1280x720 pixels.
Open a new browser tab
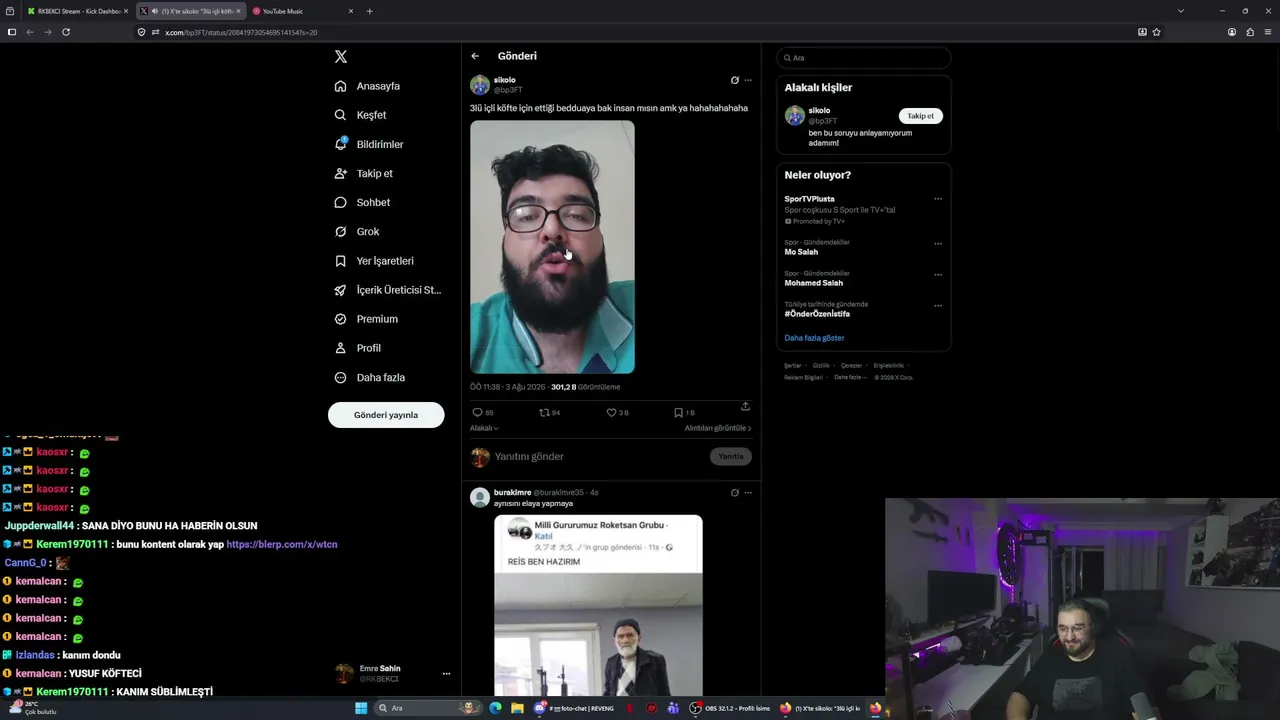(x=369, y=11)
